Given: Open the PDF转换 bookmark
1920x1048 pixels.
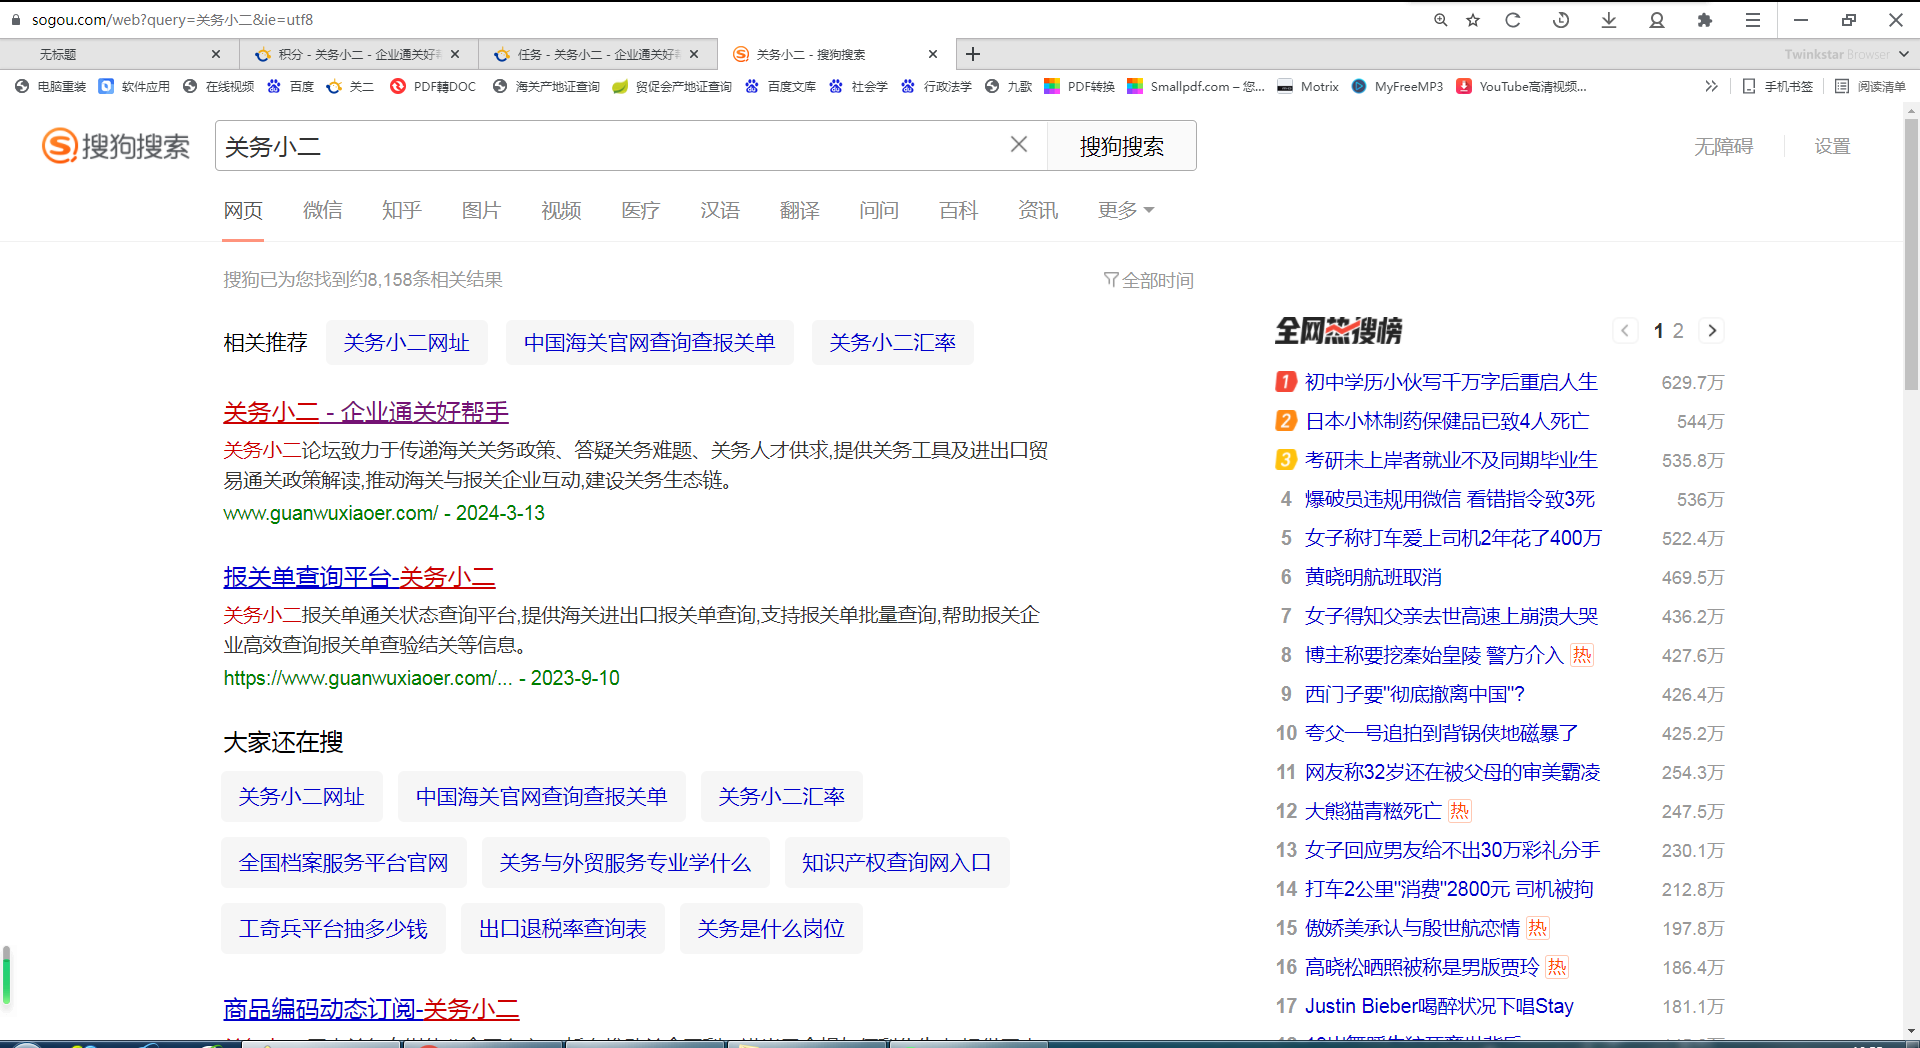Looking at the screenshot, I should click(1079, 86).
